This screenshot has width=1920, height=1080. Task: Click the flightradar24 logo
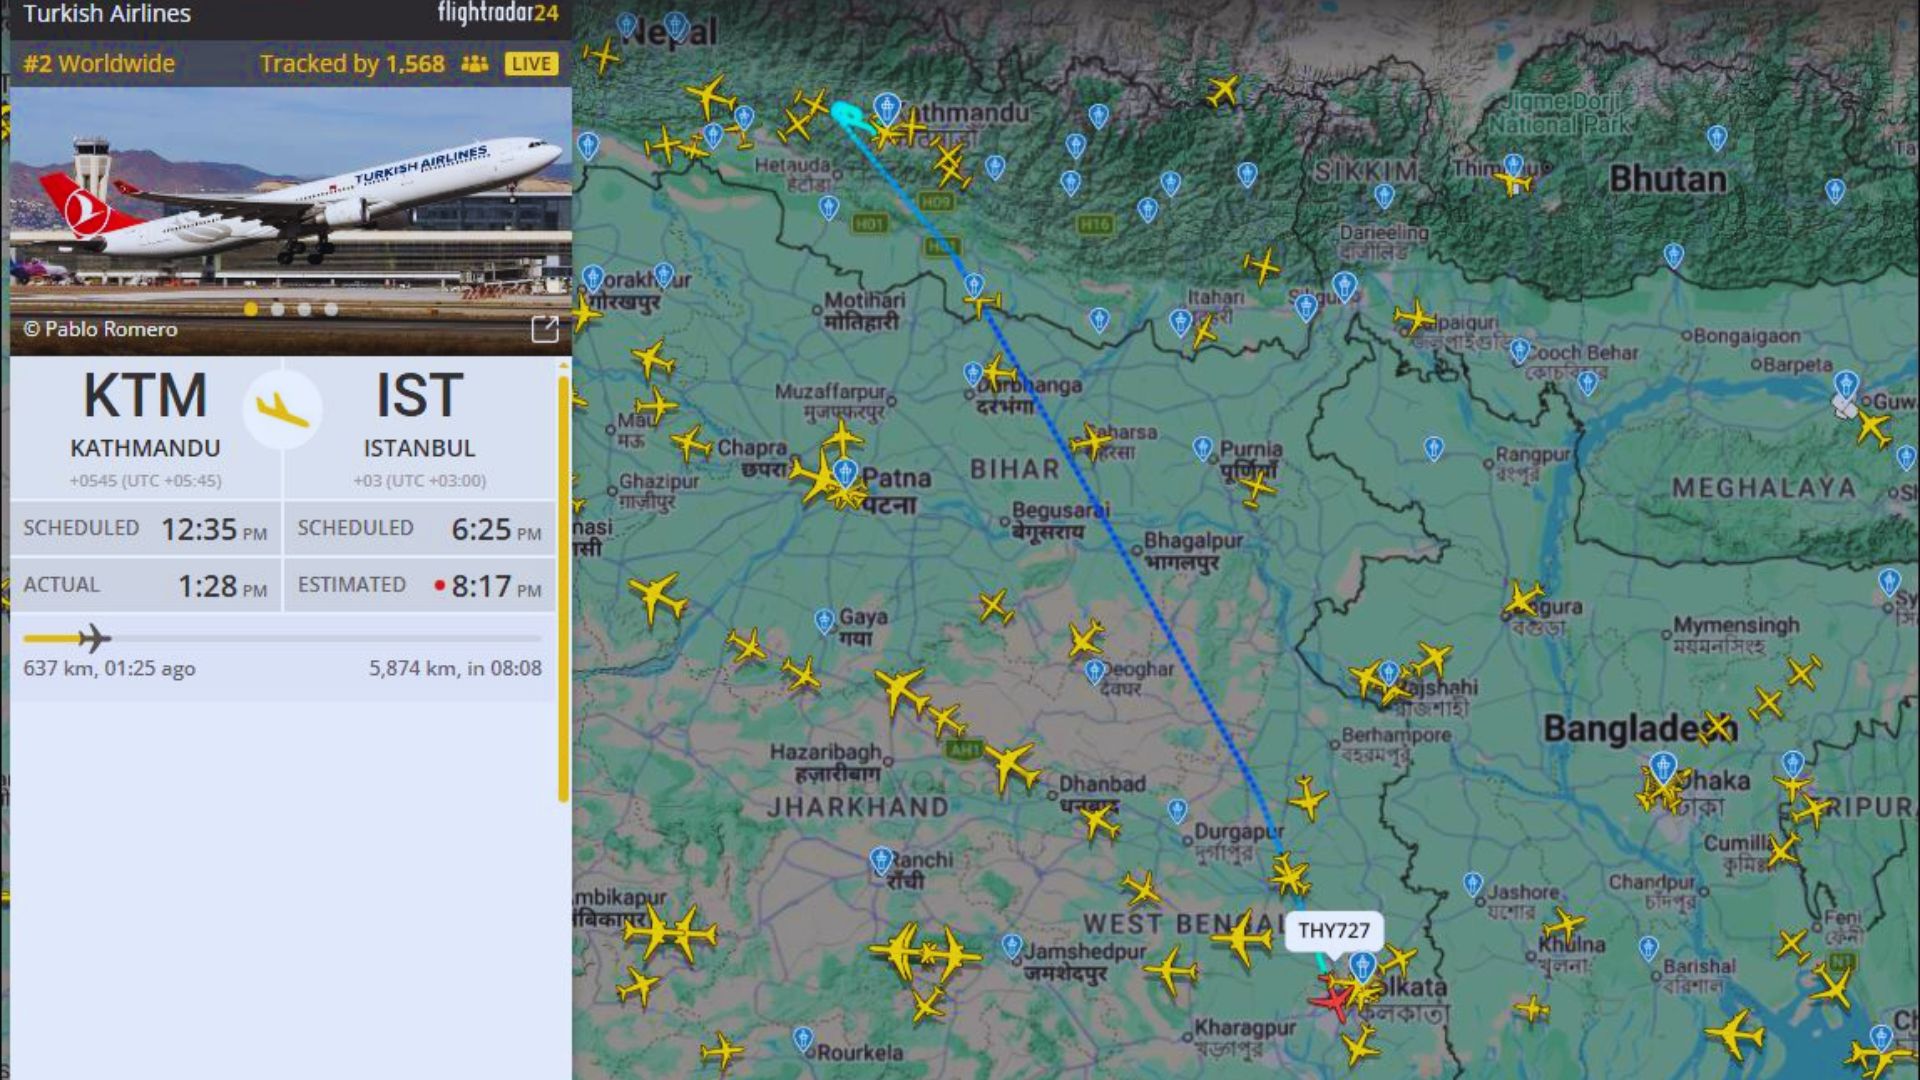[x=498, y=14]
